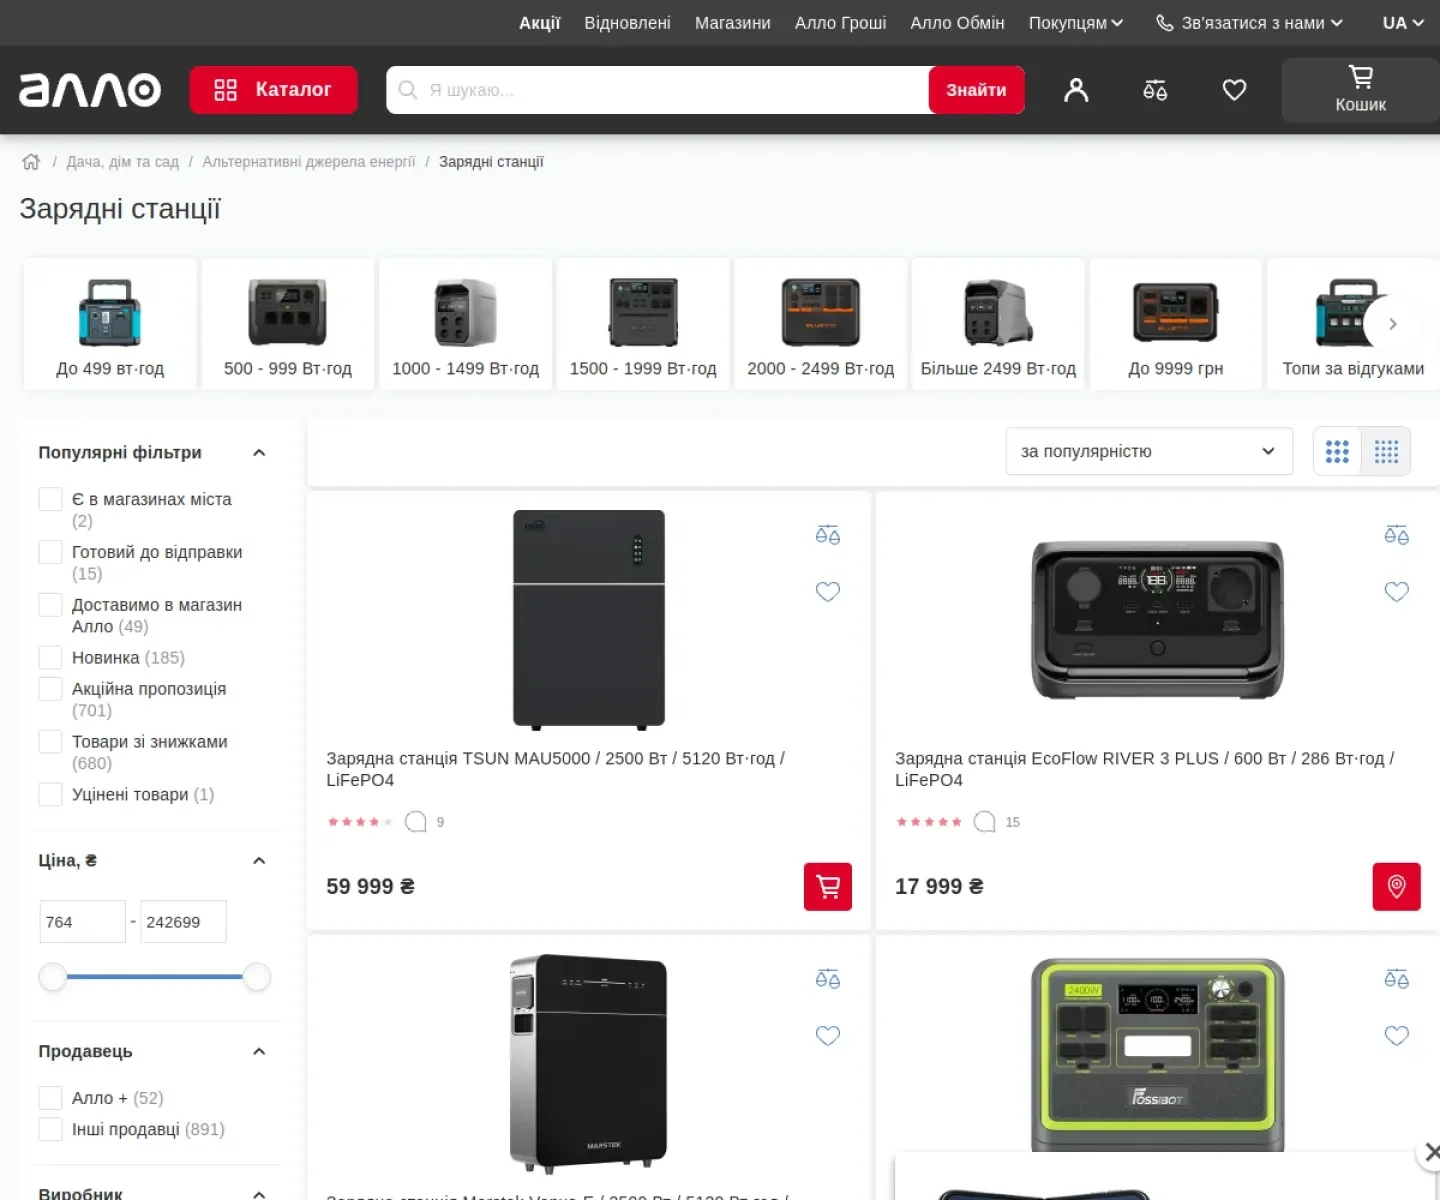1440x1200 pixels.
Task: Go to home via breadcrumb house icon
Action: tap(31, 162)
